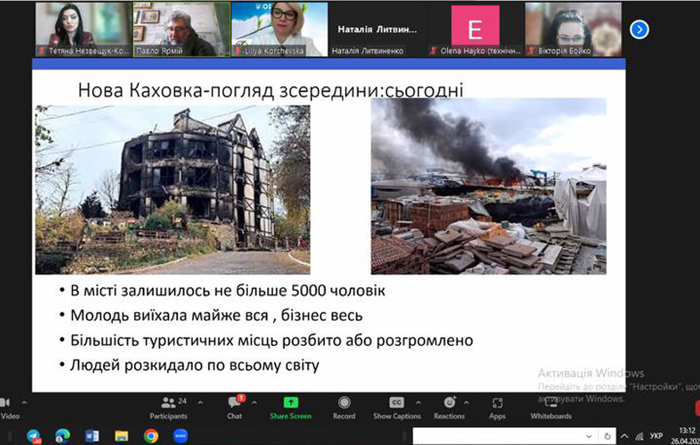Select Павло Ярмій video thumbnail
700x445 pixels.
[181, 29]
